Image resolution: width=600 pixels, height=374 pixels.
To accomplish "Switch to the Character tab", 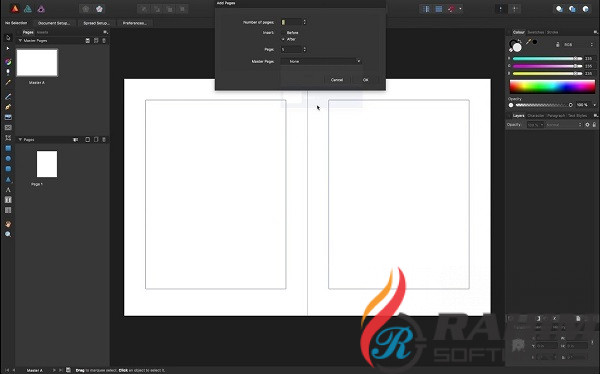I will [x=535, y=116].
